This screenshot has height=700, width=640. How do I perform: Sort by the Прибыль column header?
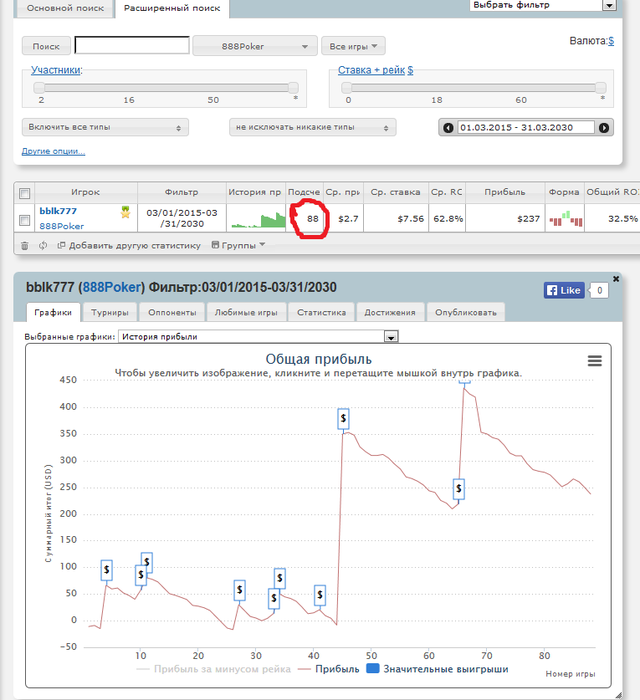(505, 192)
